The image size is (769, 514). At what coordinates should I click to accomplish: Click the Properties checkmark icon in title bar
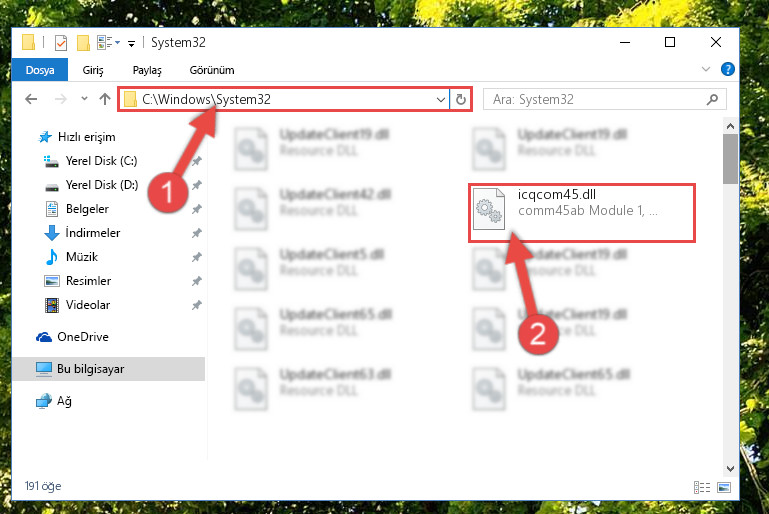coord(61,43)
